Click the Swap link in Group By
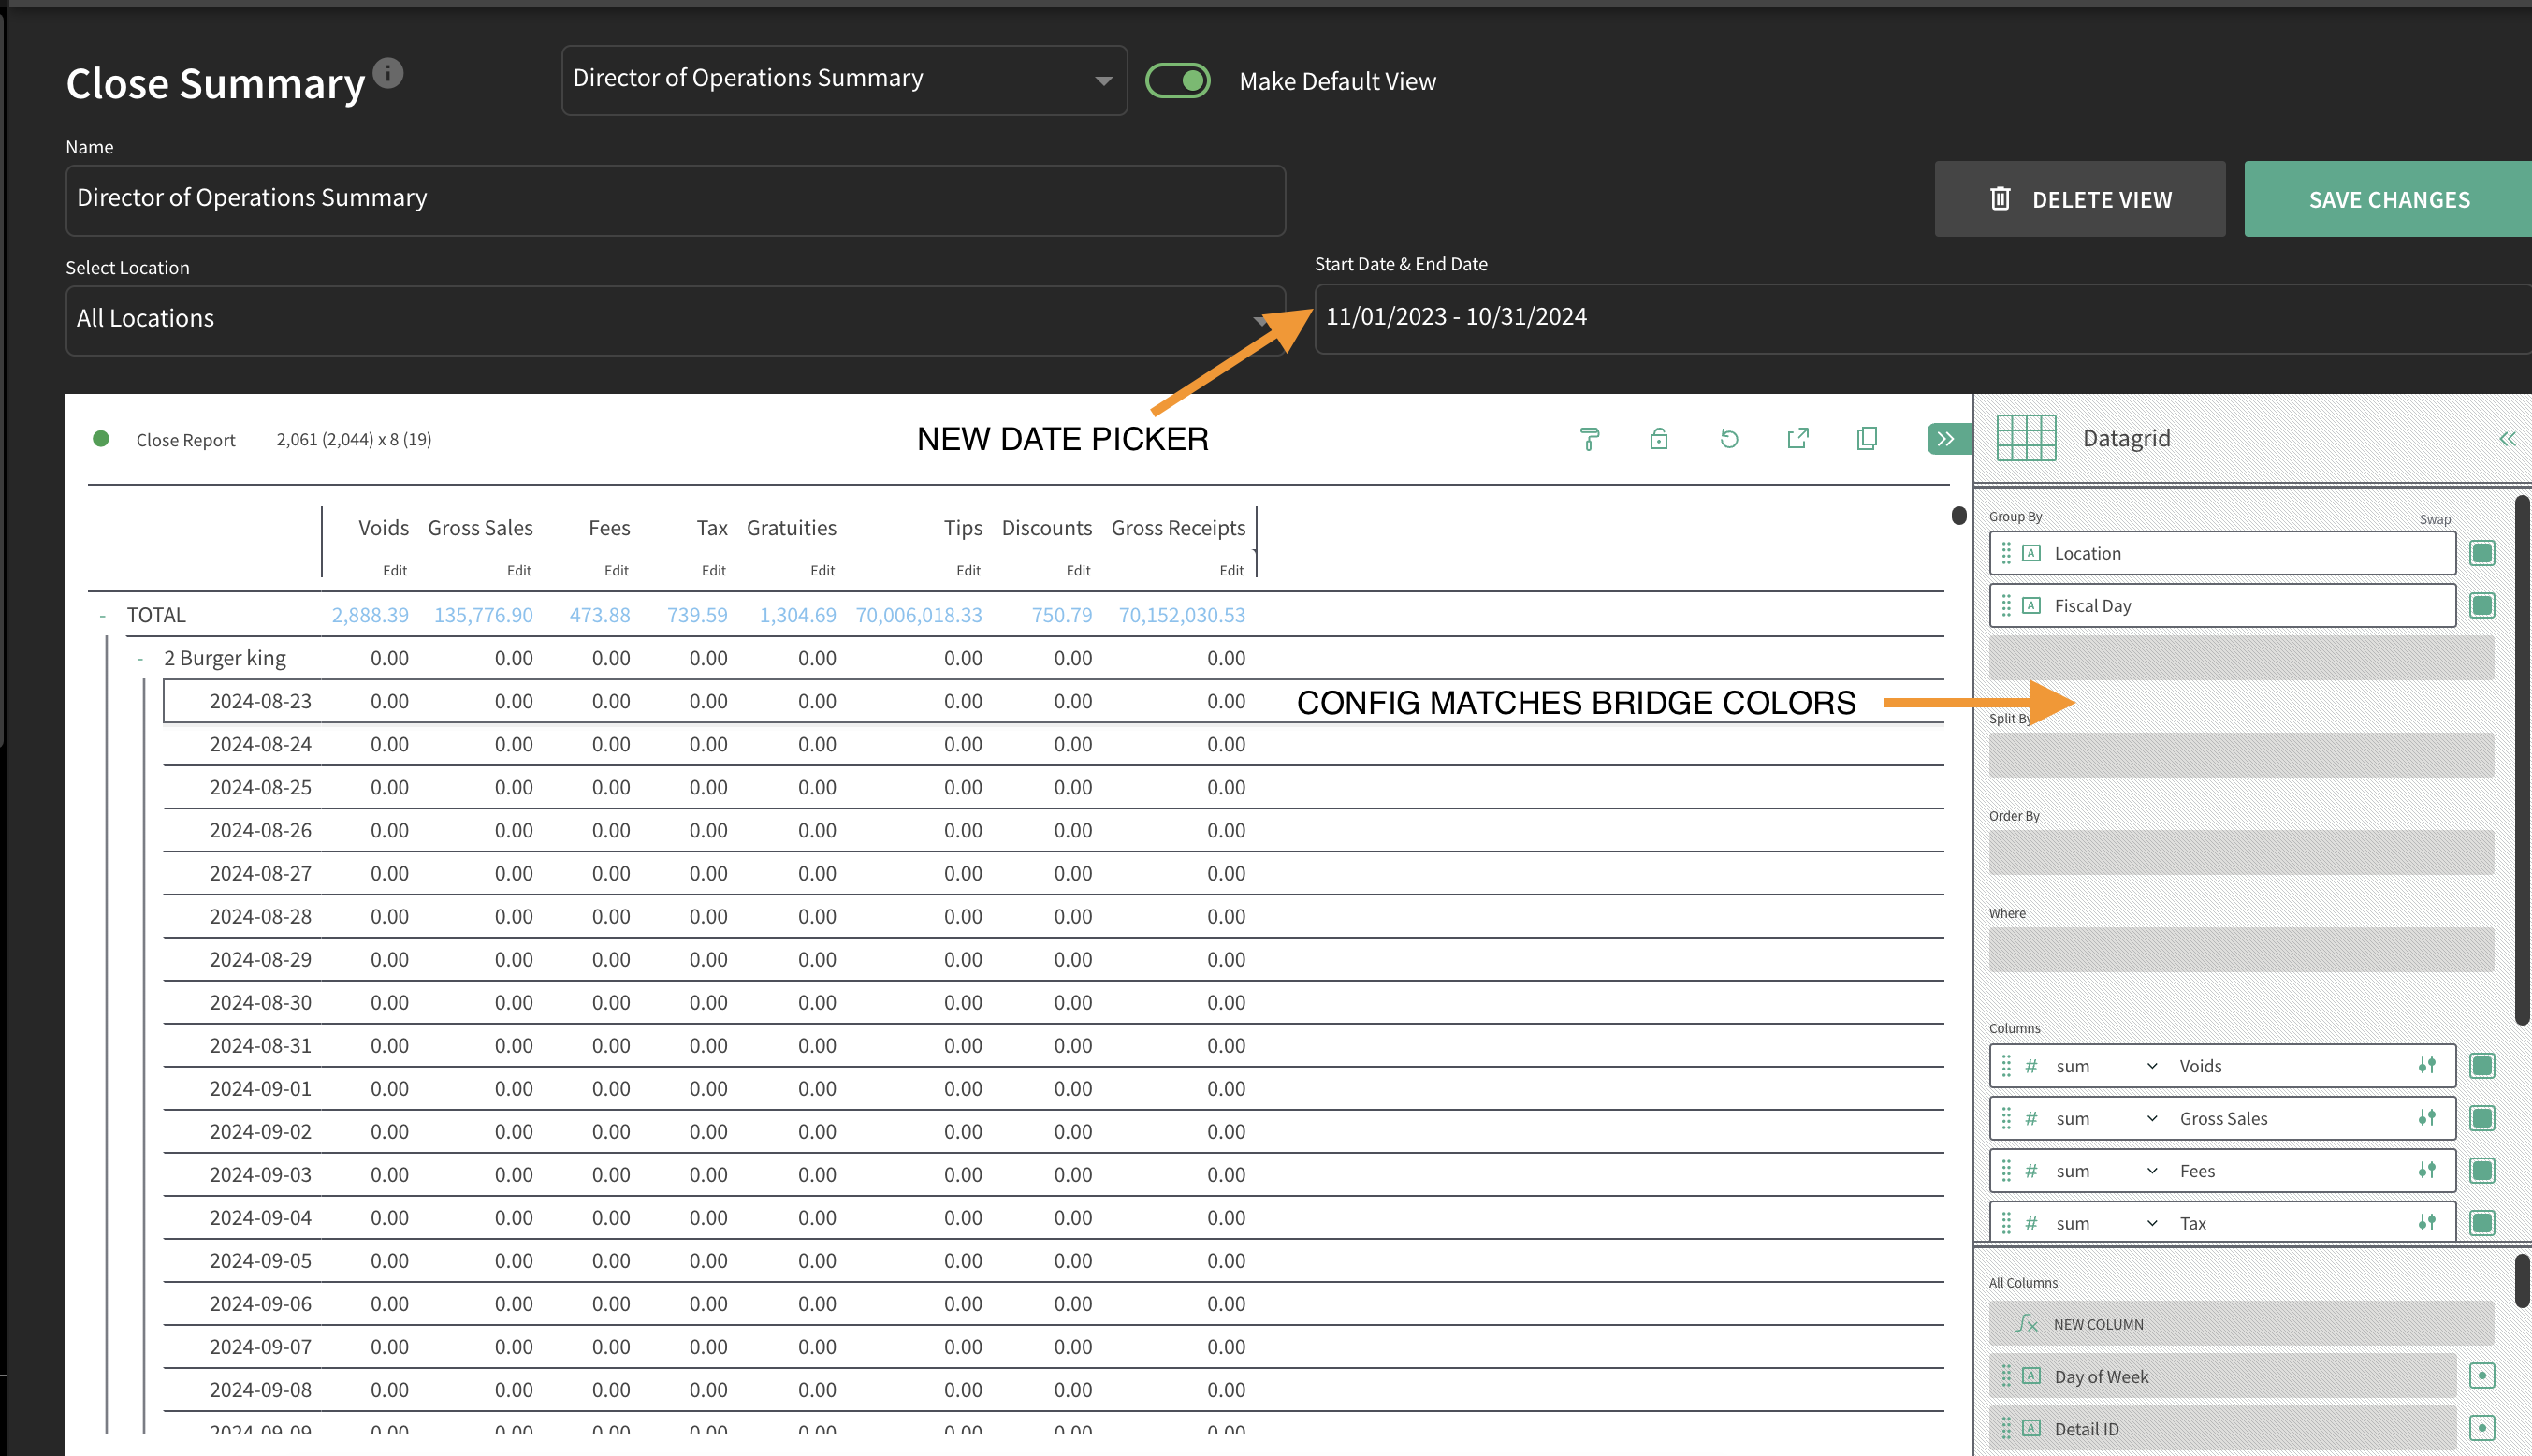2532x1456 pixels. [2434, 519]
